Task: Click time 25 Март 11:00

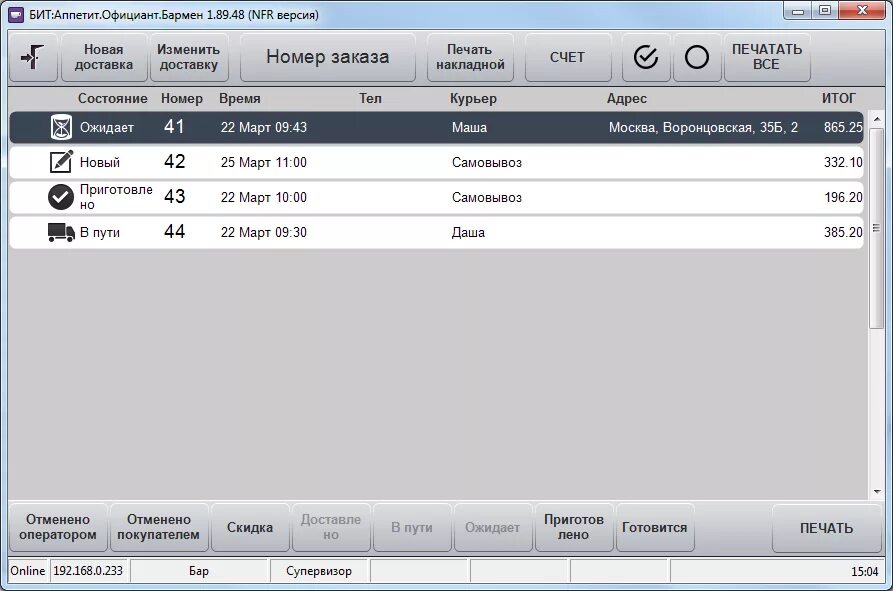Action: [x=264, y=162]
